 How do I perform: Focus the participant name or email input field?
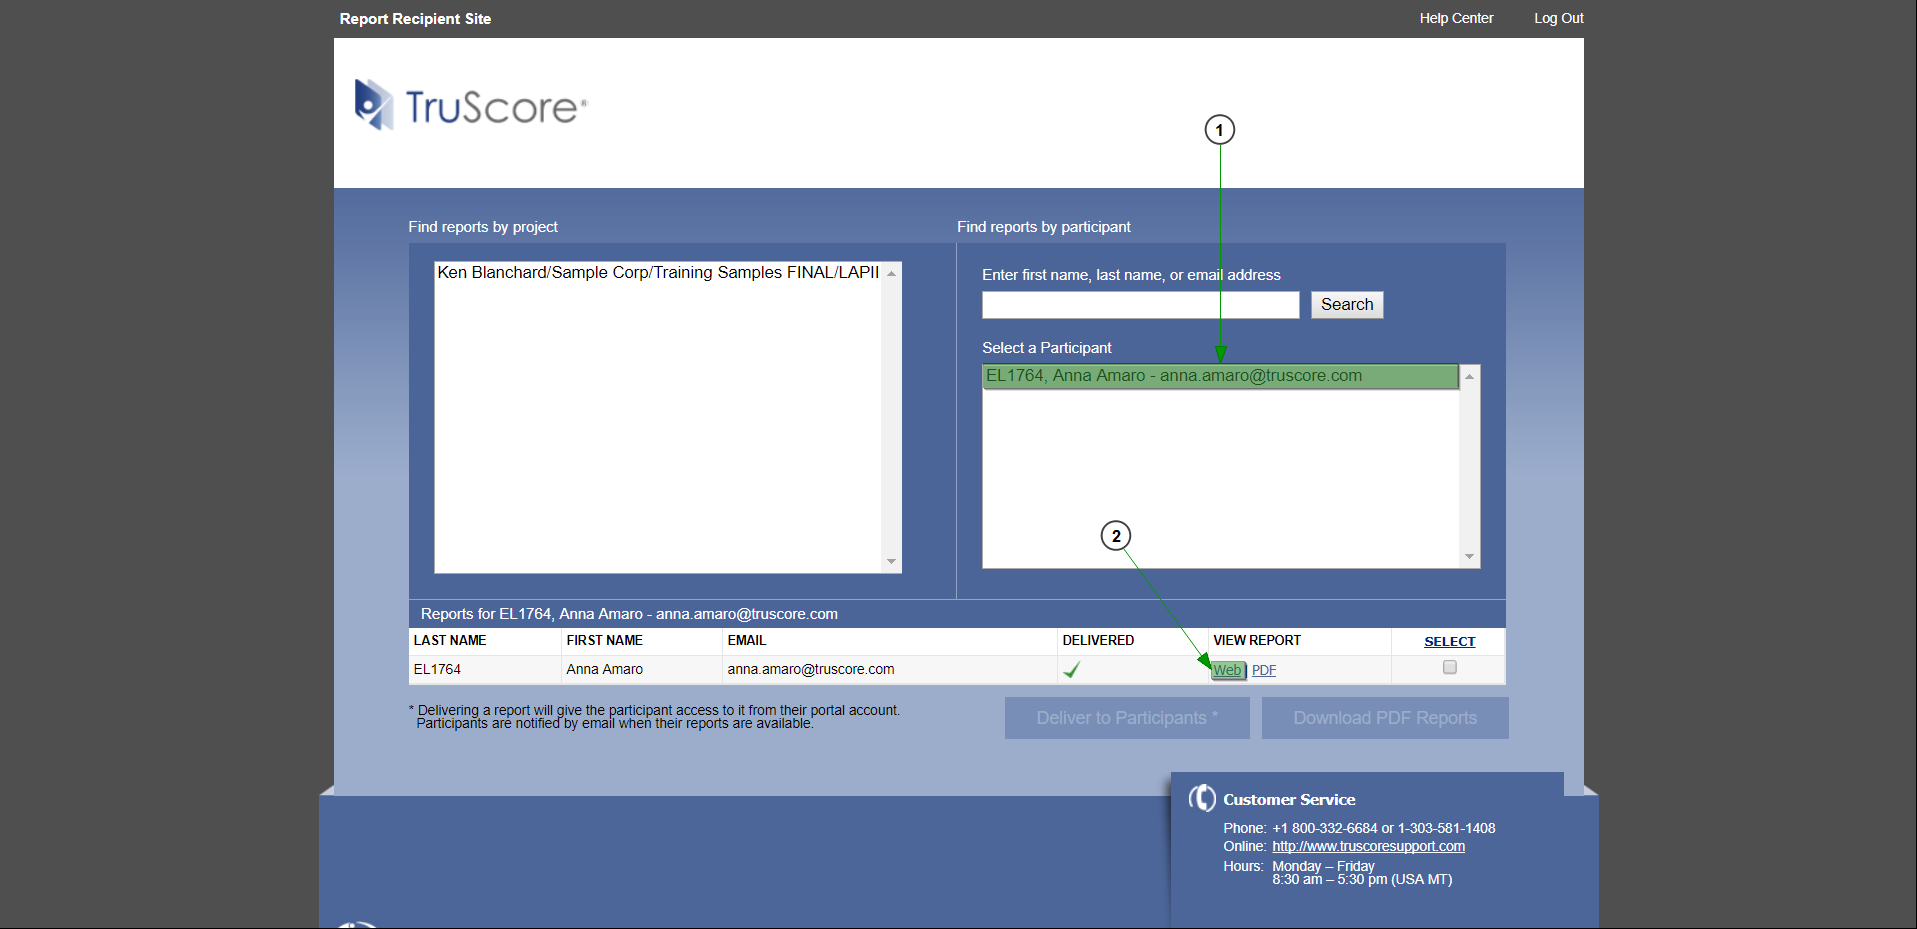click(x=1140, y=305)
